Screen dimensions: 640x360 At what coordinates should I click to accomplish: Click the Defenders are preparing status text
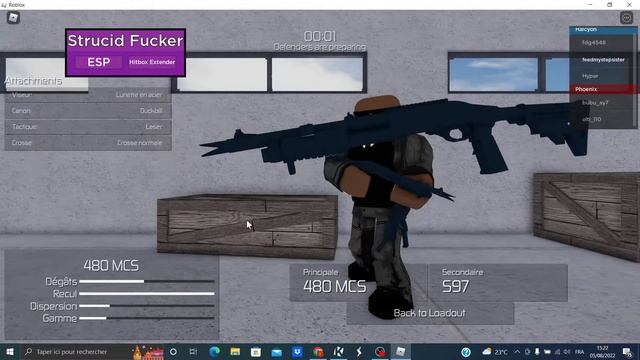click(x=320, y=47)
